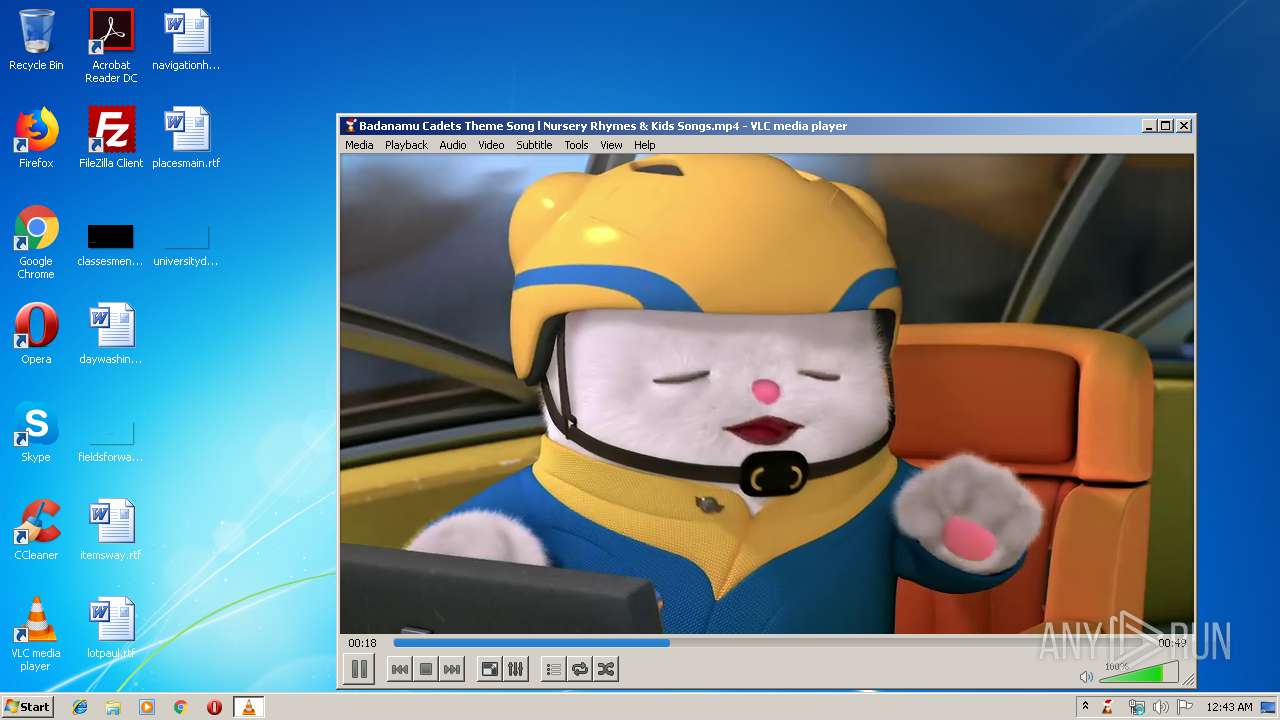Viewport: 1280px width, 720px height.
Task: Launch Opera from the taskbar
Action: 214,707
